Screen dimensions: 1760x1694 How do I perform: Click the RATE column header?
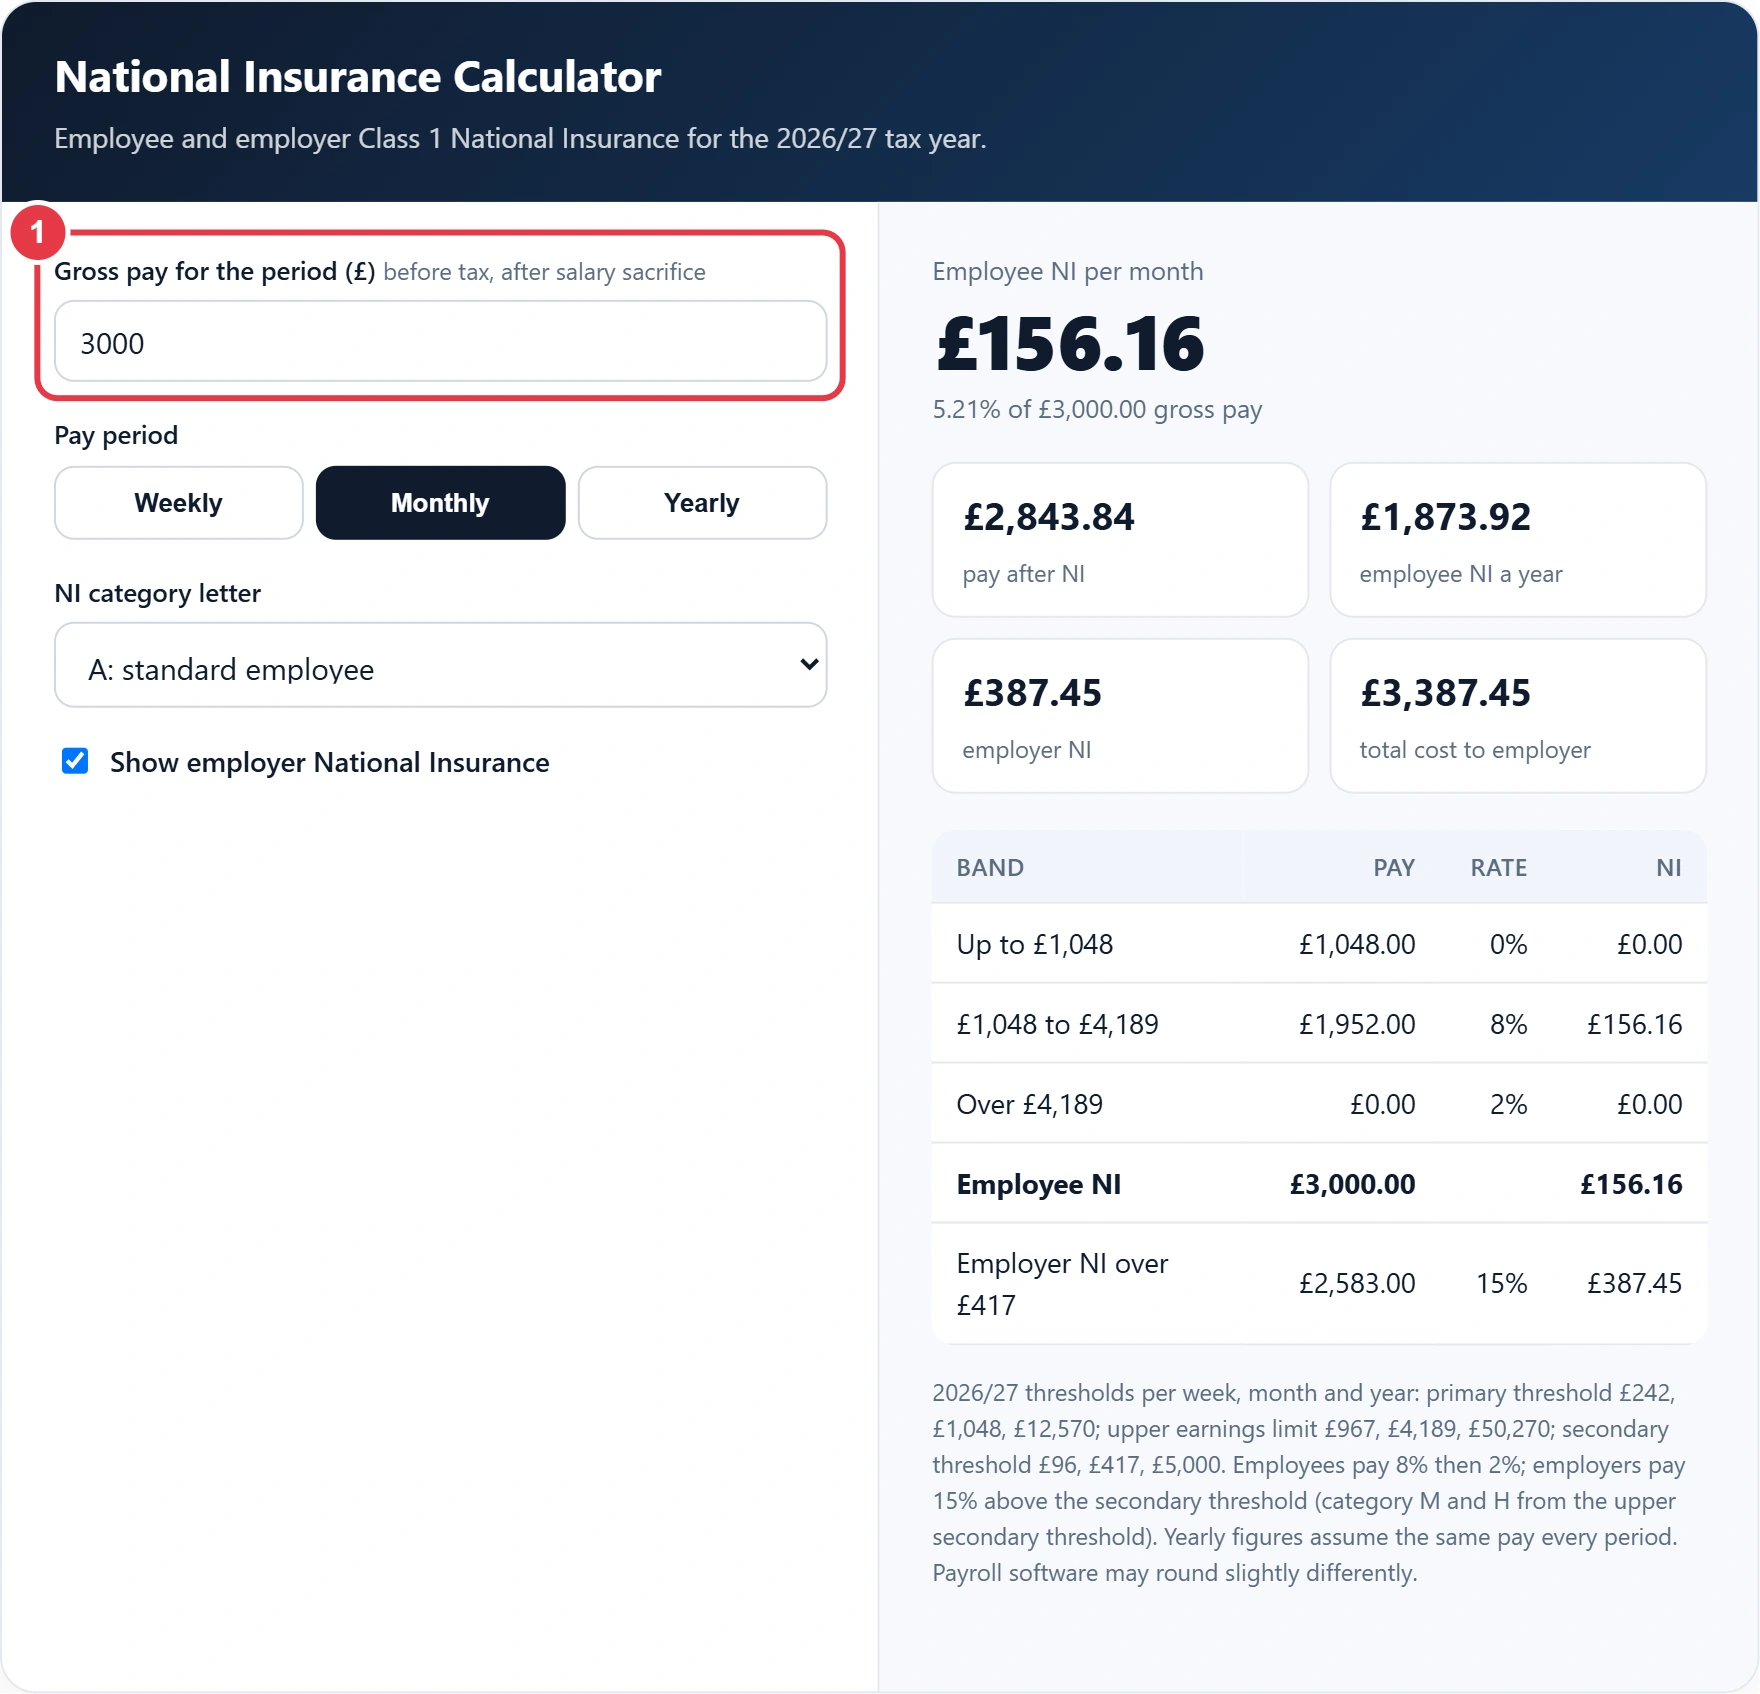(x=1498, y=867)
